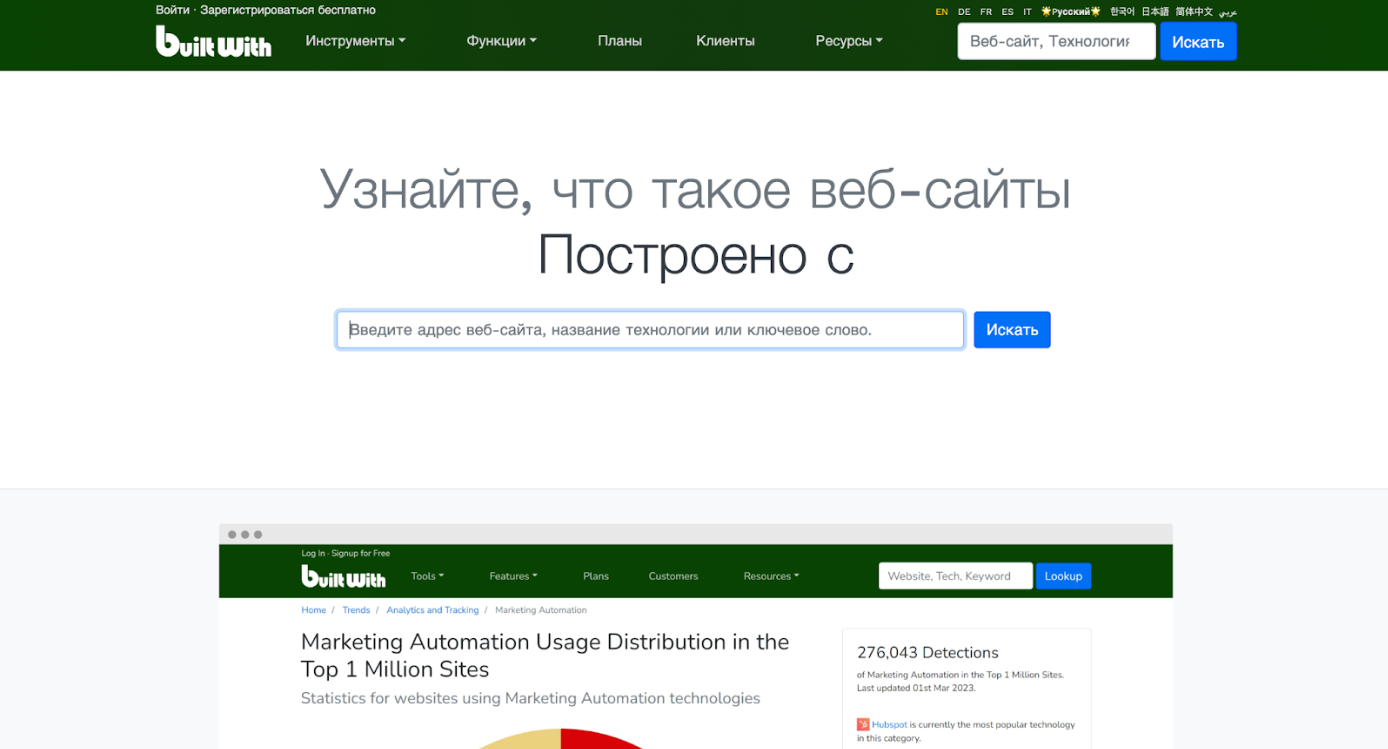
Task: Click the Искать button in the header
Action: tap(1198, 41)
